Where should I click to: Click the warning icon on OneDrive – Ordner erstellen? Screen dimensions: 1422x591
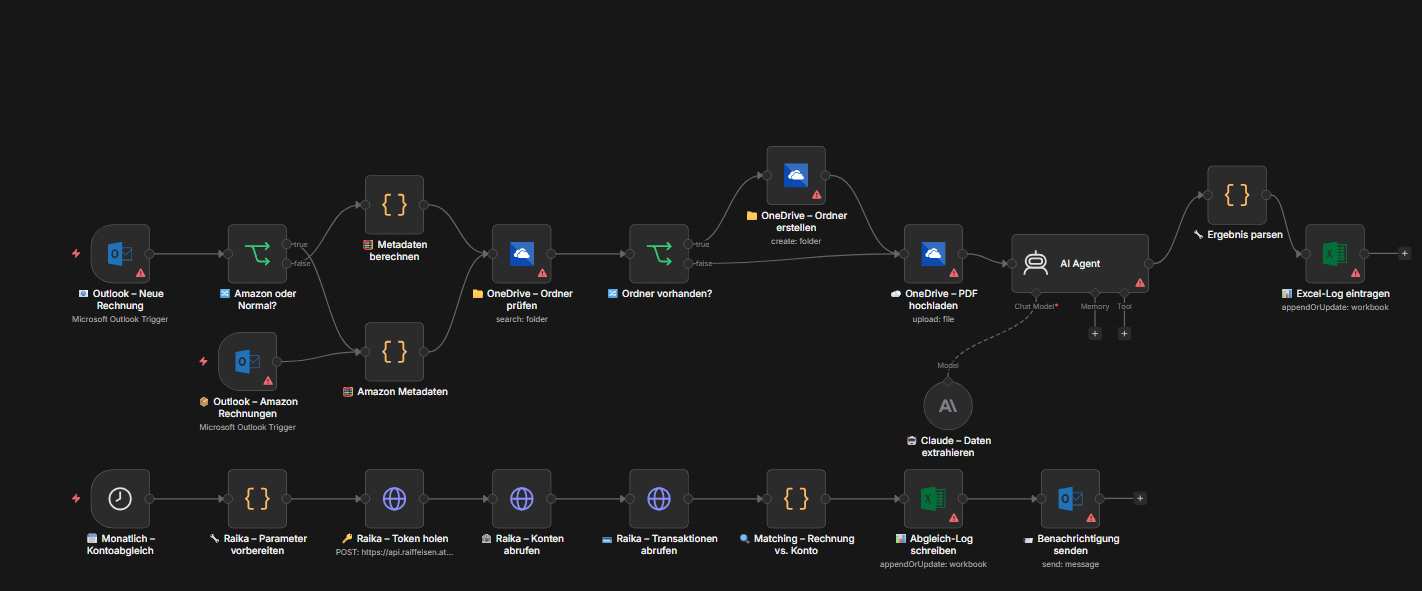pos(816,194)
